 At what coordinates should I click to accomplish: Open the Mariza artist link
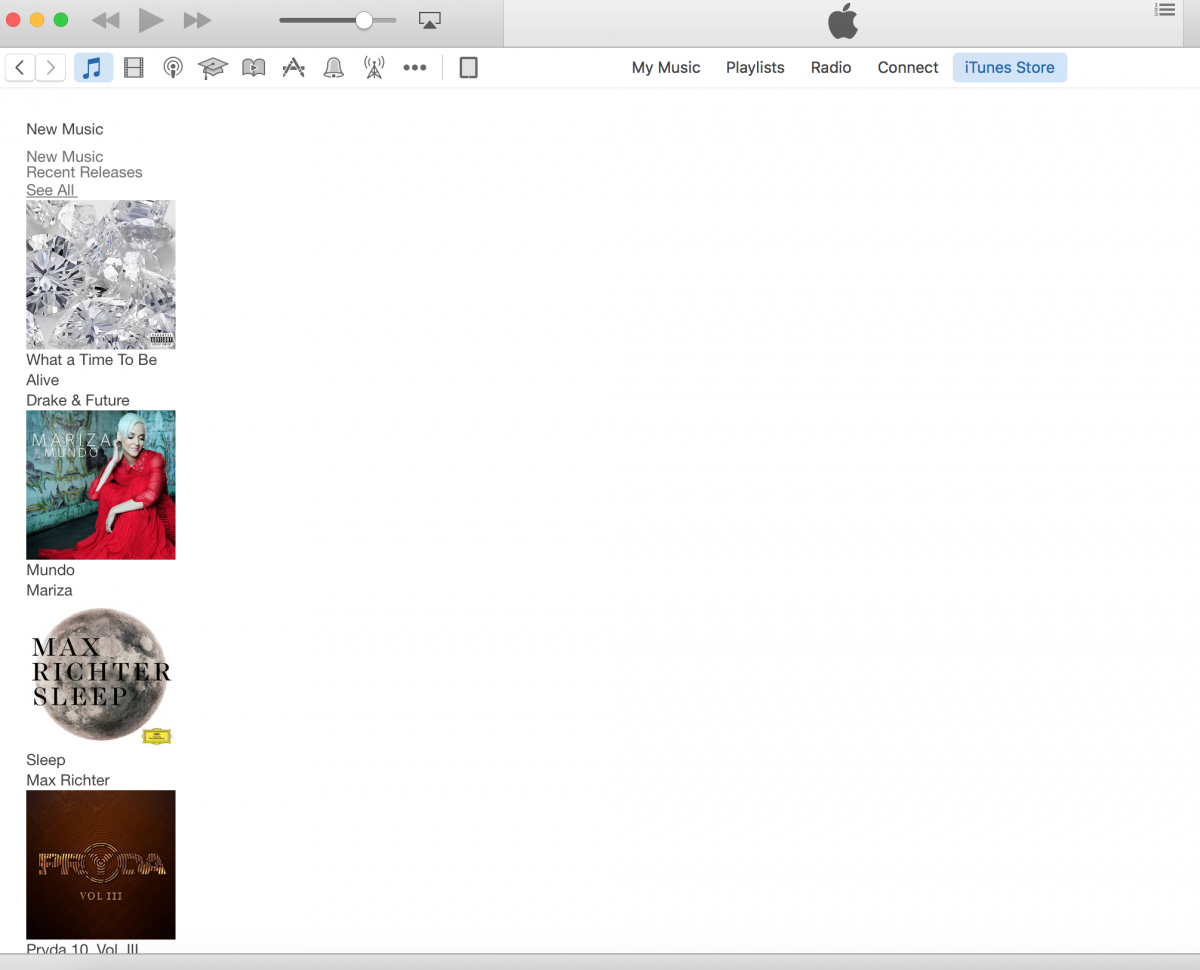click(49, 590)
